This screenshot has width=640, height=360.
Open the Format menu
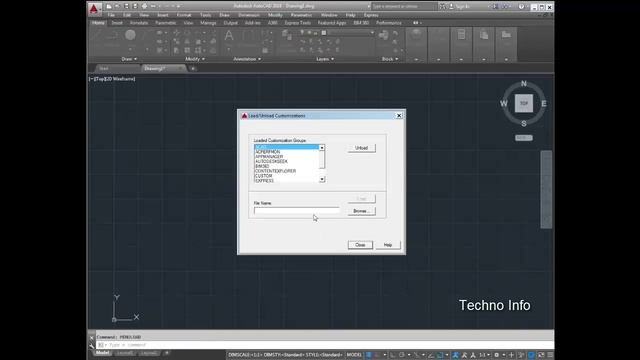pos(184,15)
